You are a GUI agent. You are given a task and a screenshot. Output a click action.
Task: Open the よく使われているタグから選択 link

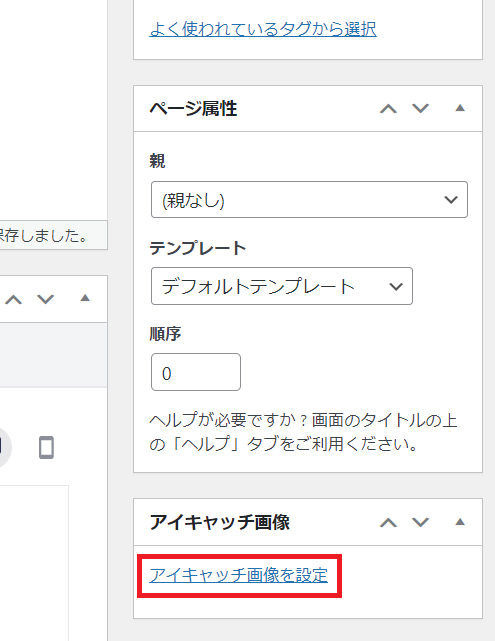[263, 29]
